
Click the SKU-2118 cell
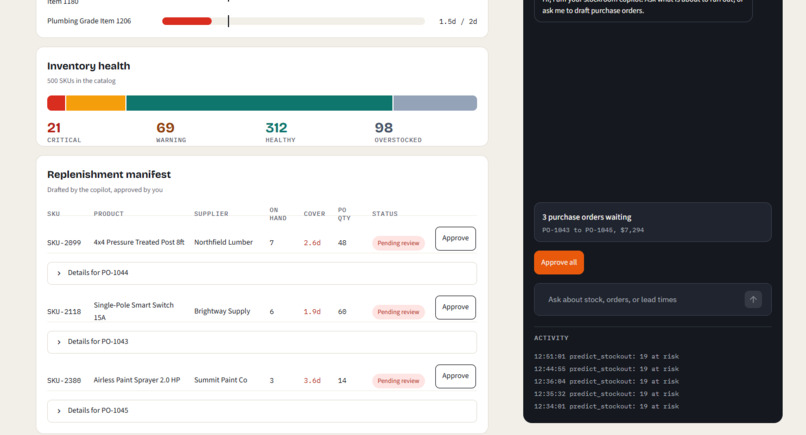(x=64, y=312)
